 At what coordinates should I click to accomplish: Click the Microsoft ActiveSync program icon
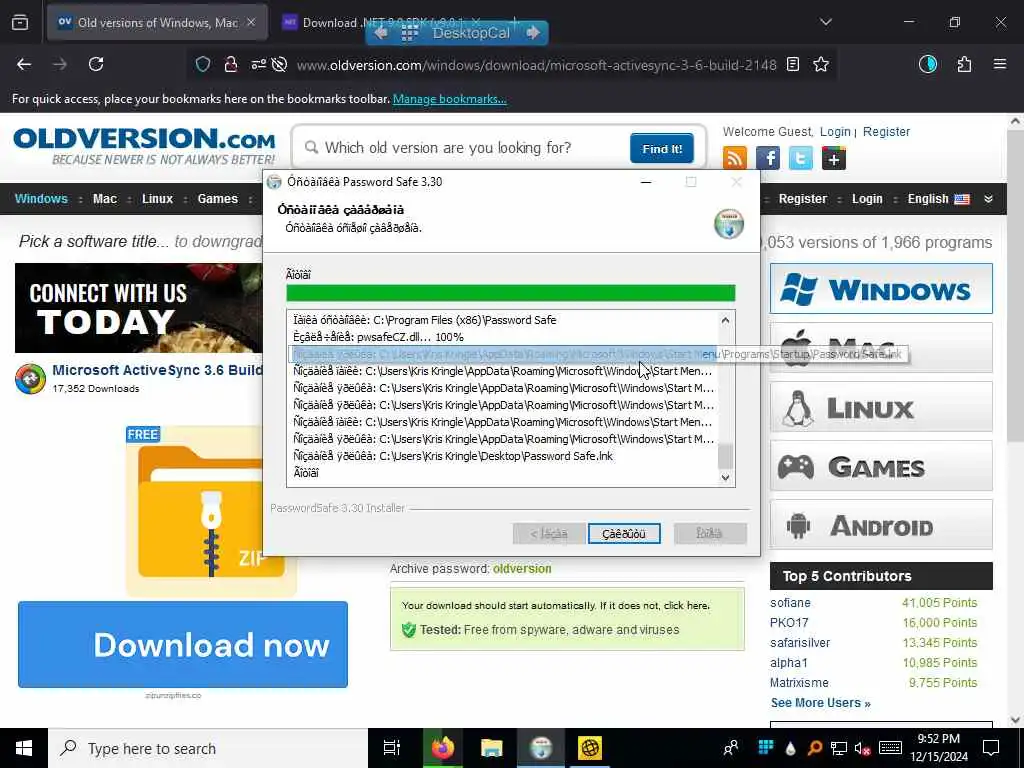click(x=31, y=379)
